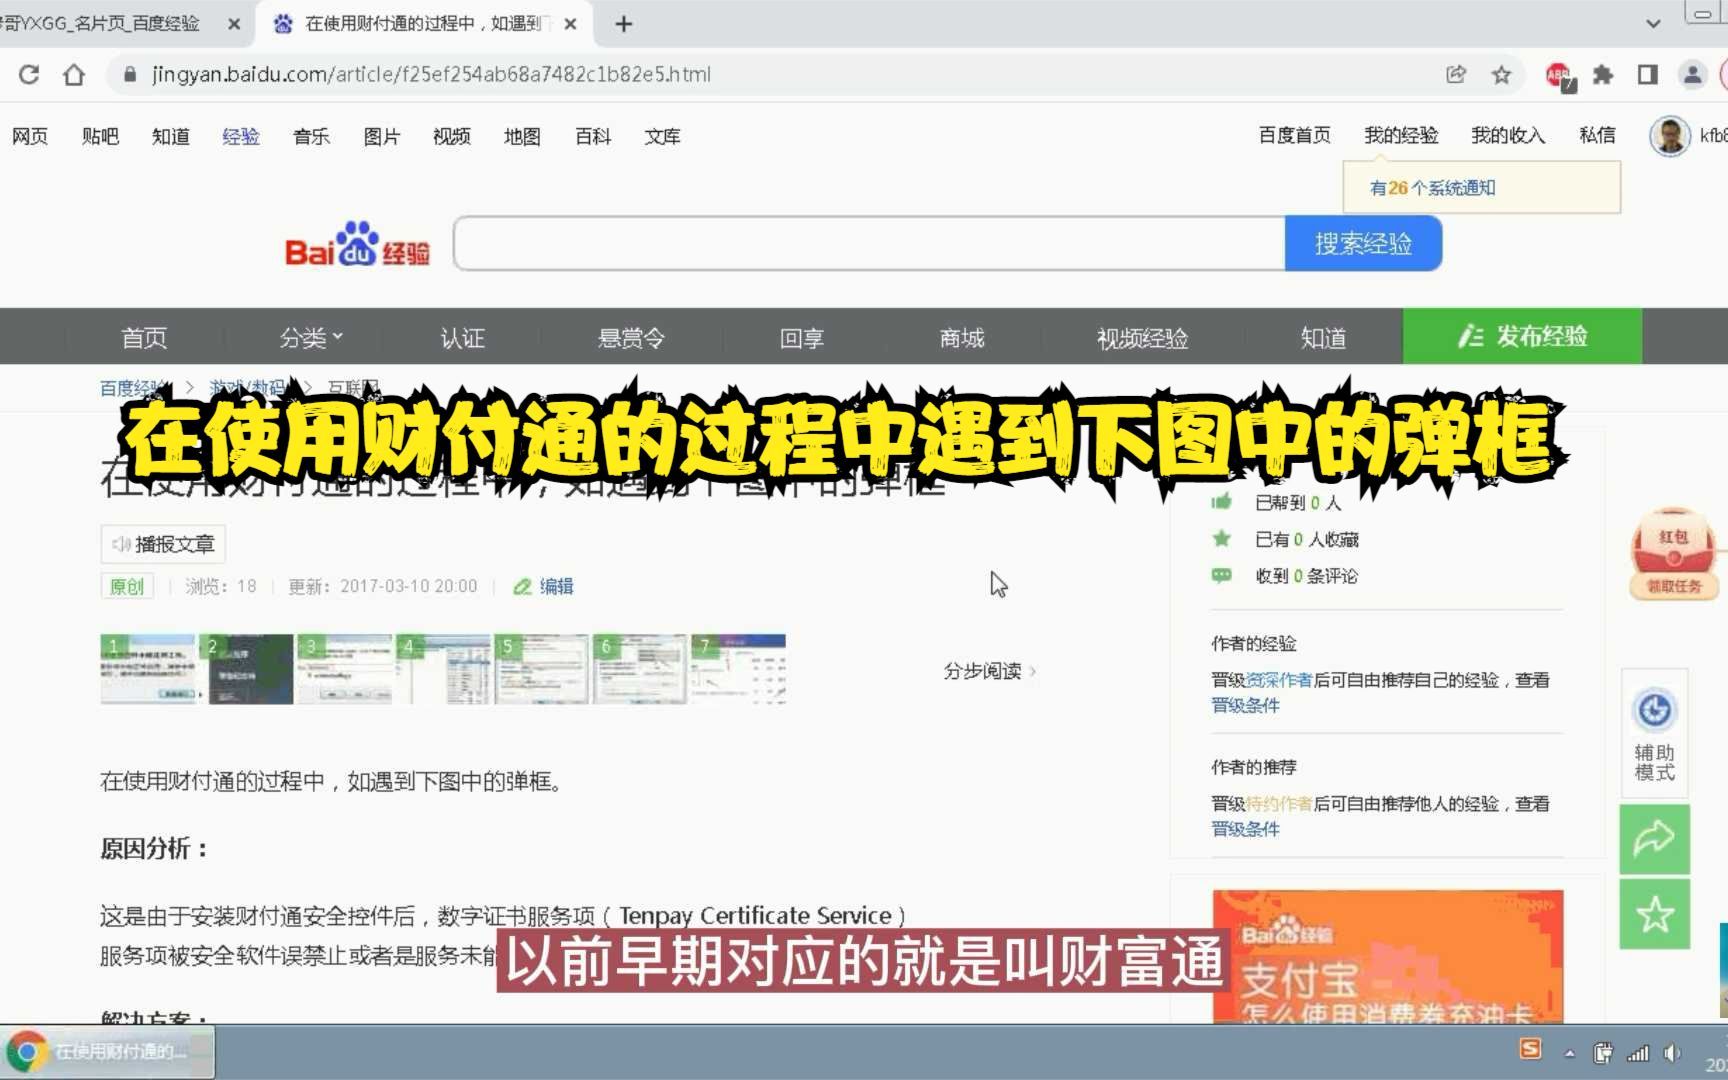The image size is (1728, 1080).
Task: Go to the browser home page icon
Action: tap(74, 74)
